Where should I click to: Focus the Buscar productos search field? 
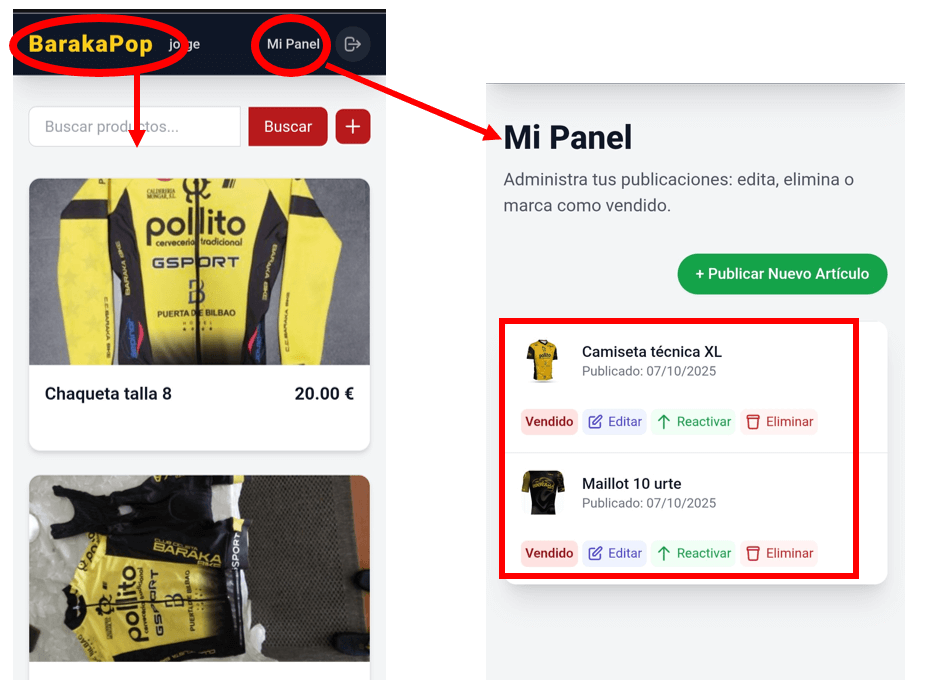pyautogui.click(x=135, y=127)
